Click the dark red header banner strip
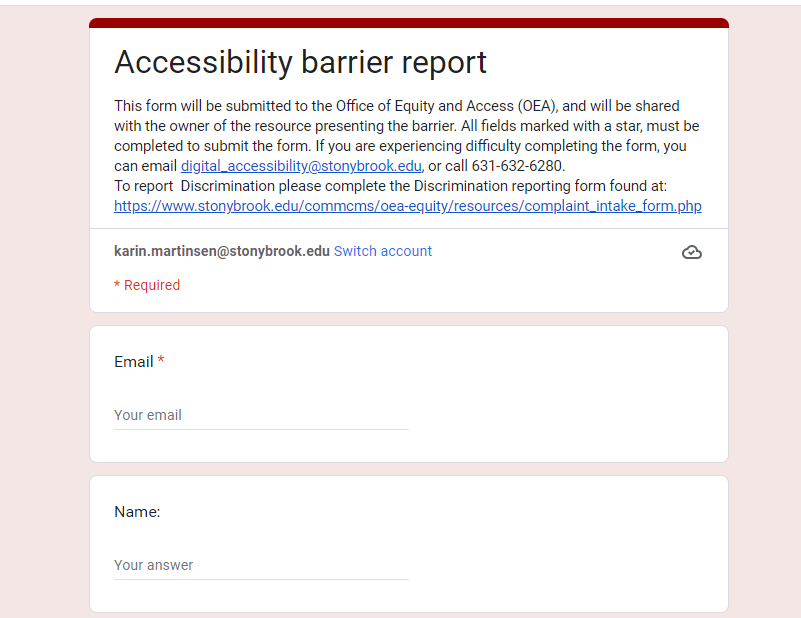Image resolution: width=801 pixels, height=618 pixels. 408,19
